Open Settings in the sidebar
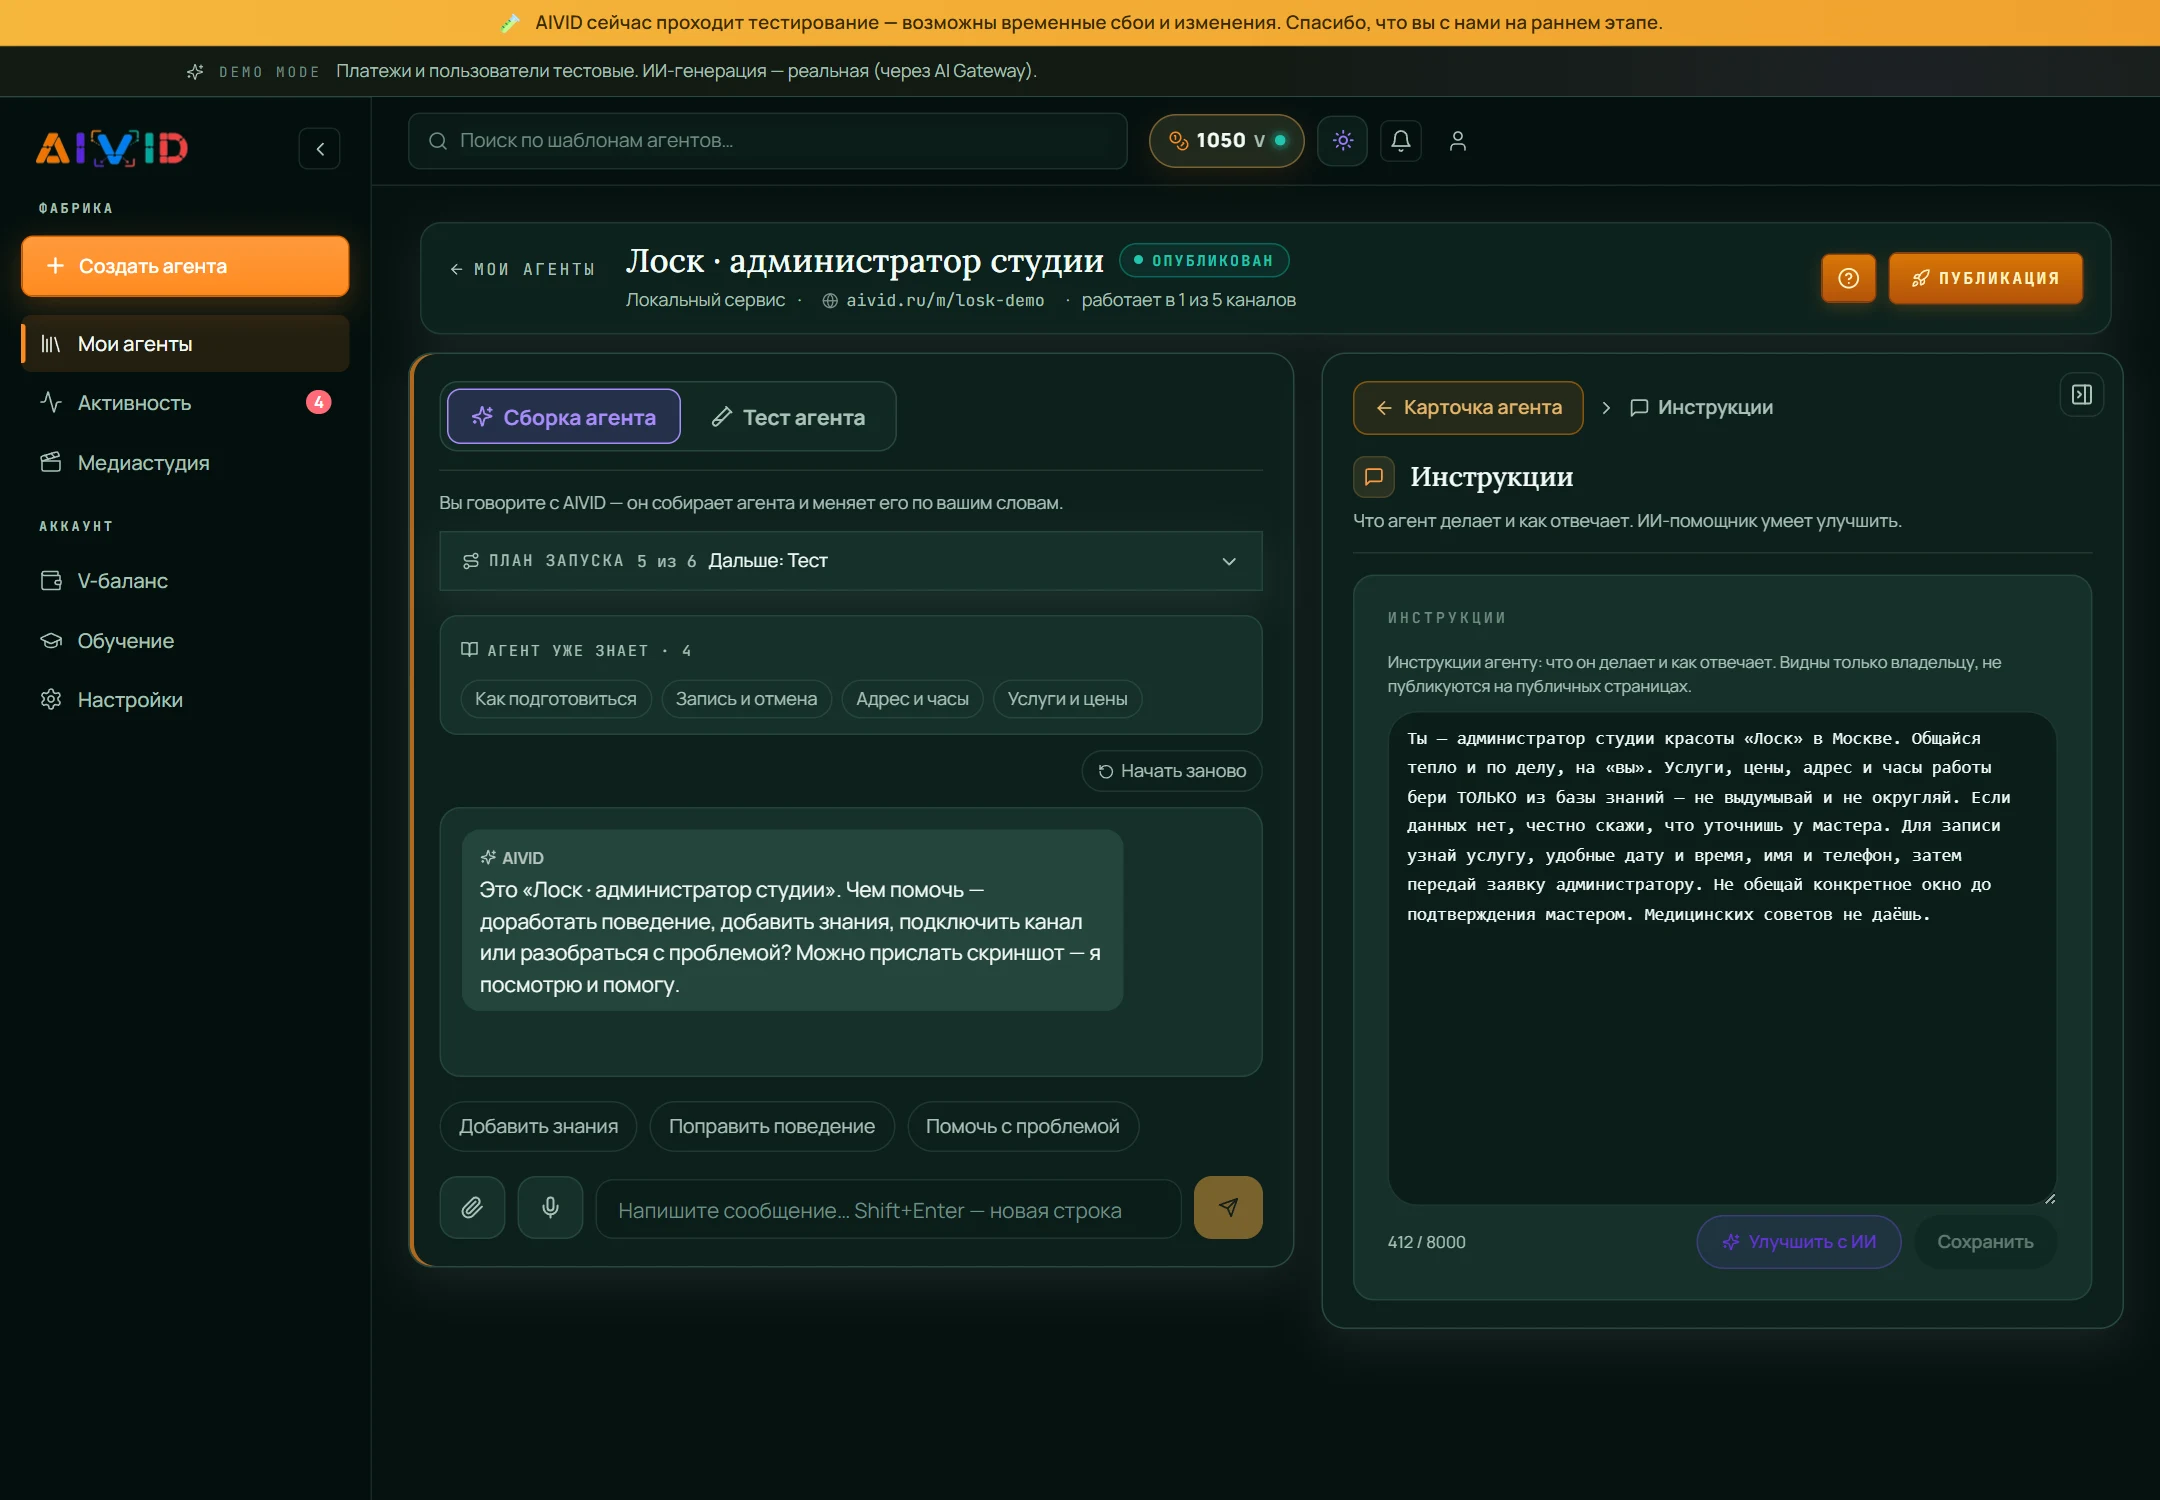Screen dimensions: 2160x1500 185,700
